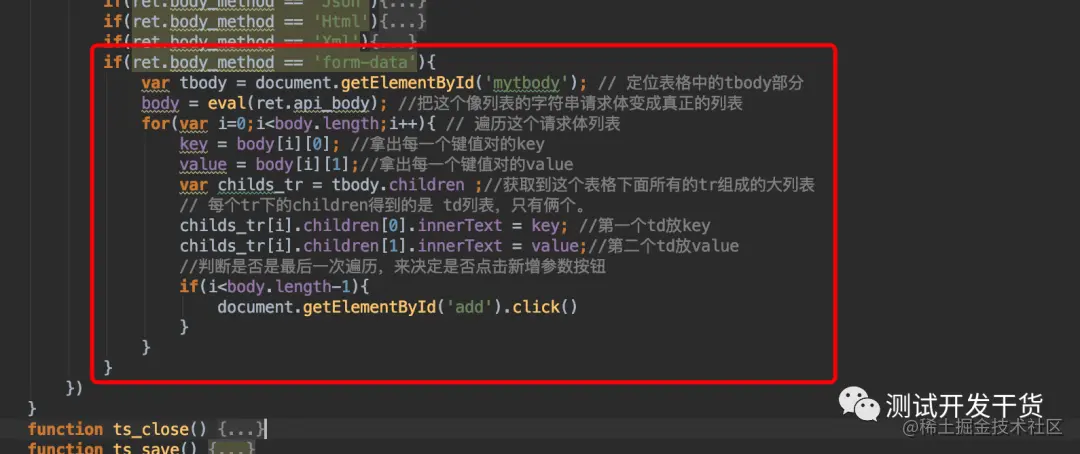
Task: Click the comment 第一个td放key
Action: [645, 225]
